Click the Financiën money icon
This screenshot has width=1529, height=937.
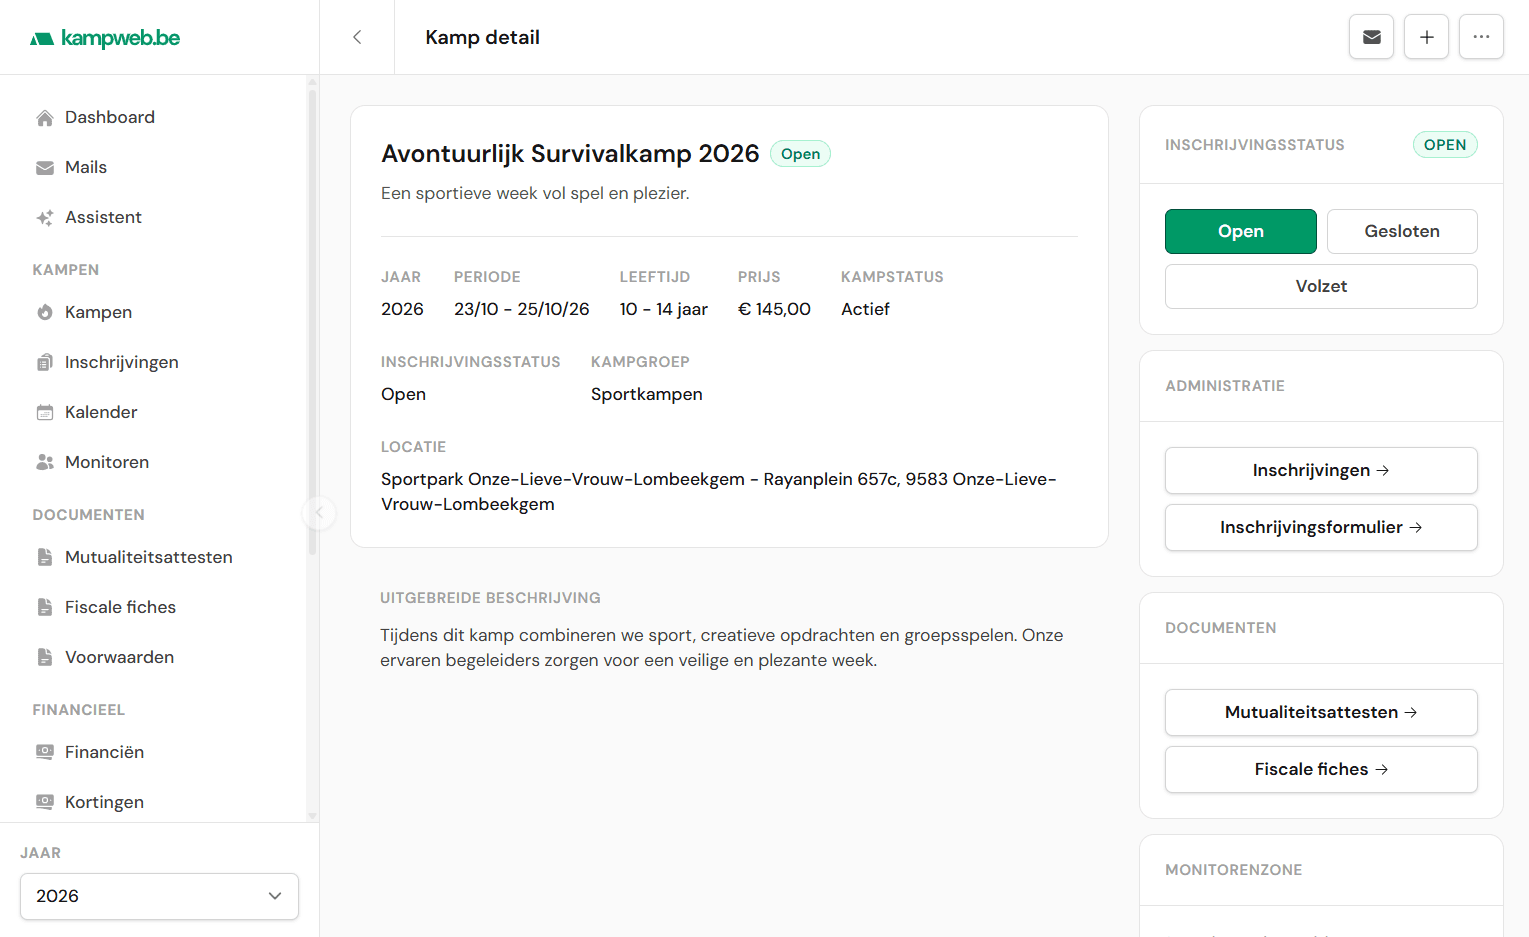click(45, 753)
